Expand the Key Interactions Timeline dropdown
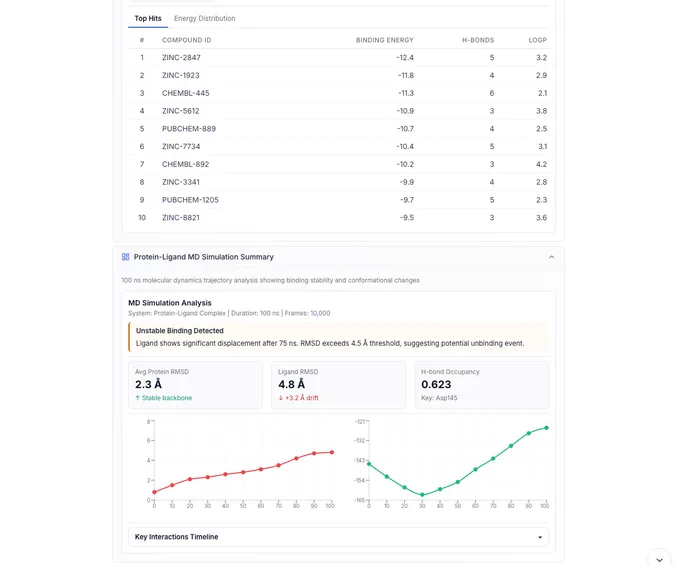The width and height of the screenshot is (680, 566). (x=338, y=537)
